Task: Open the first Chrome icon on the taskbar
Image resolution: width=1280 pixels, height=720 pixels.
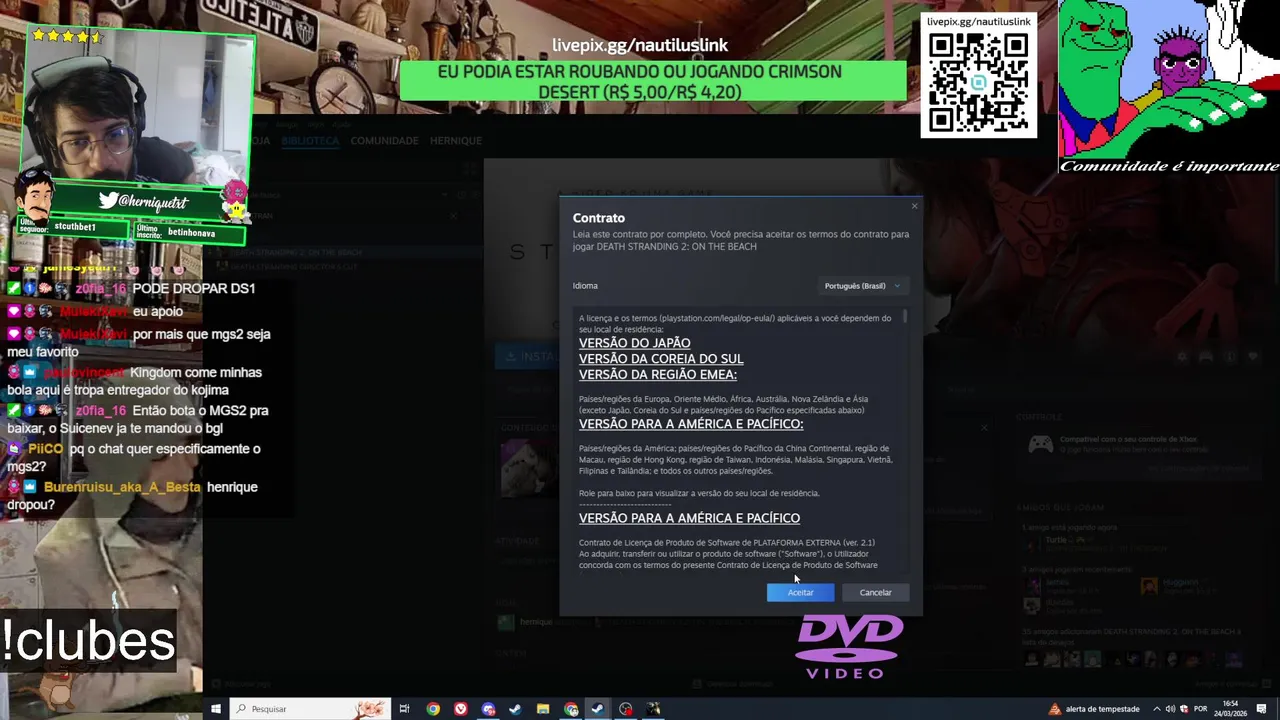Action: [433, 709]
